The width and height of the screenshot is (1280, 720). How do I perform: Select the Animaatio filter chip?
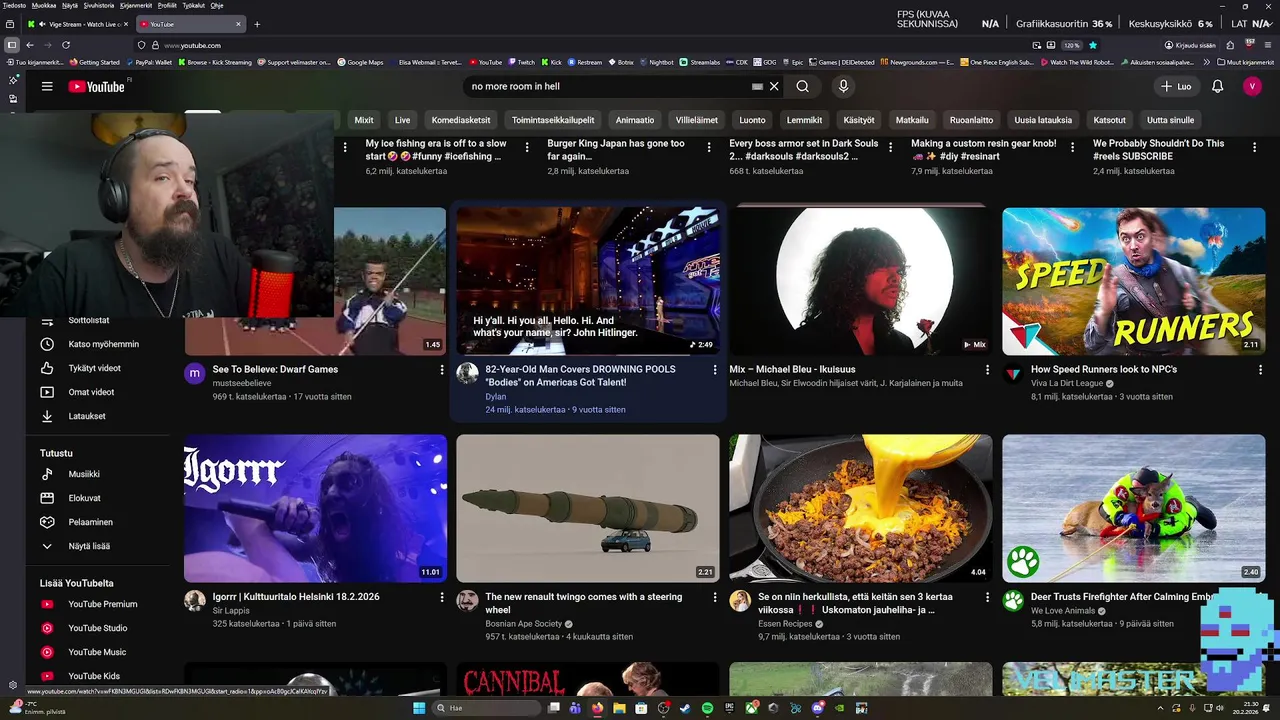point(635,120)
